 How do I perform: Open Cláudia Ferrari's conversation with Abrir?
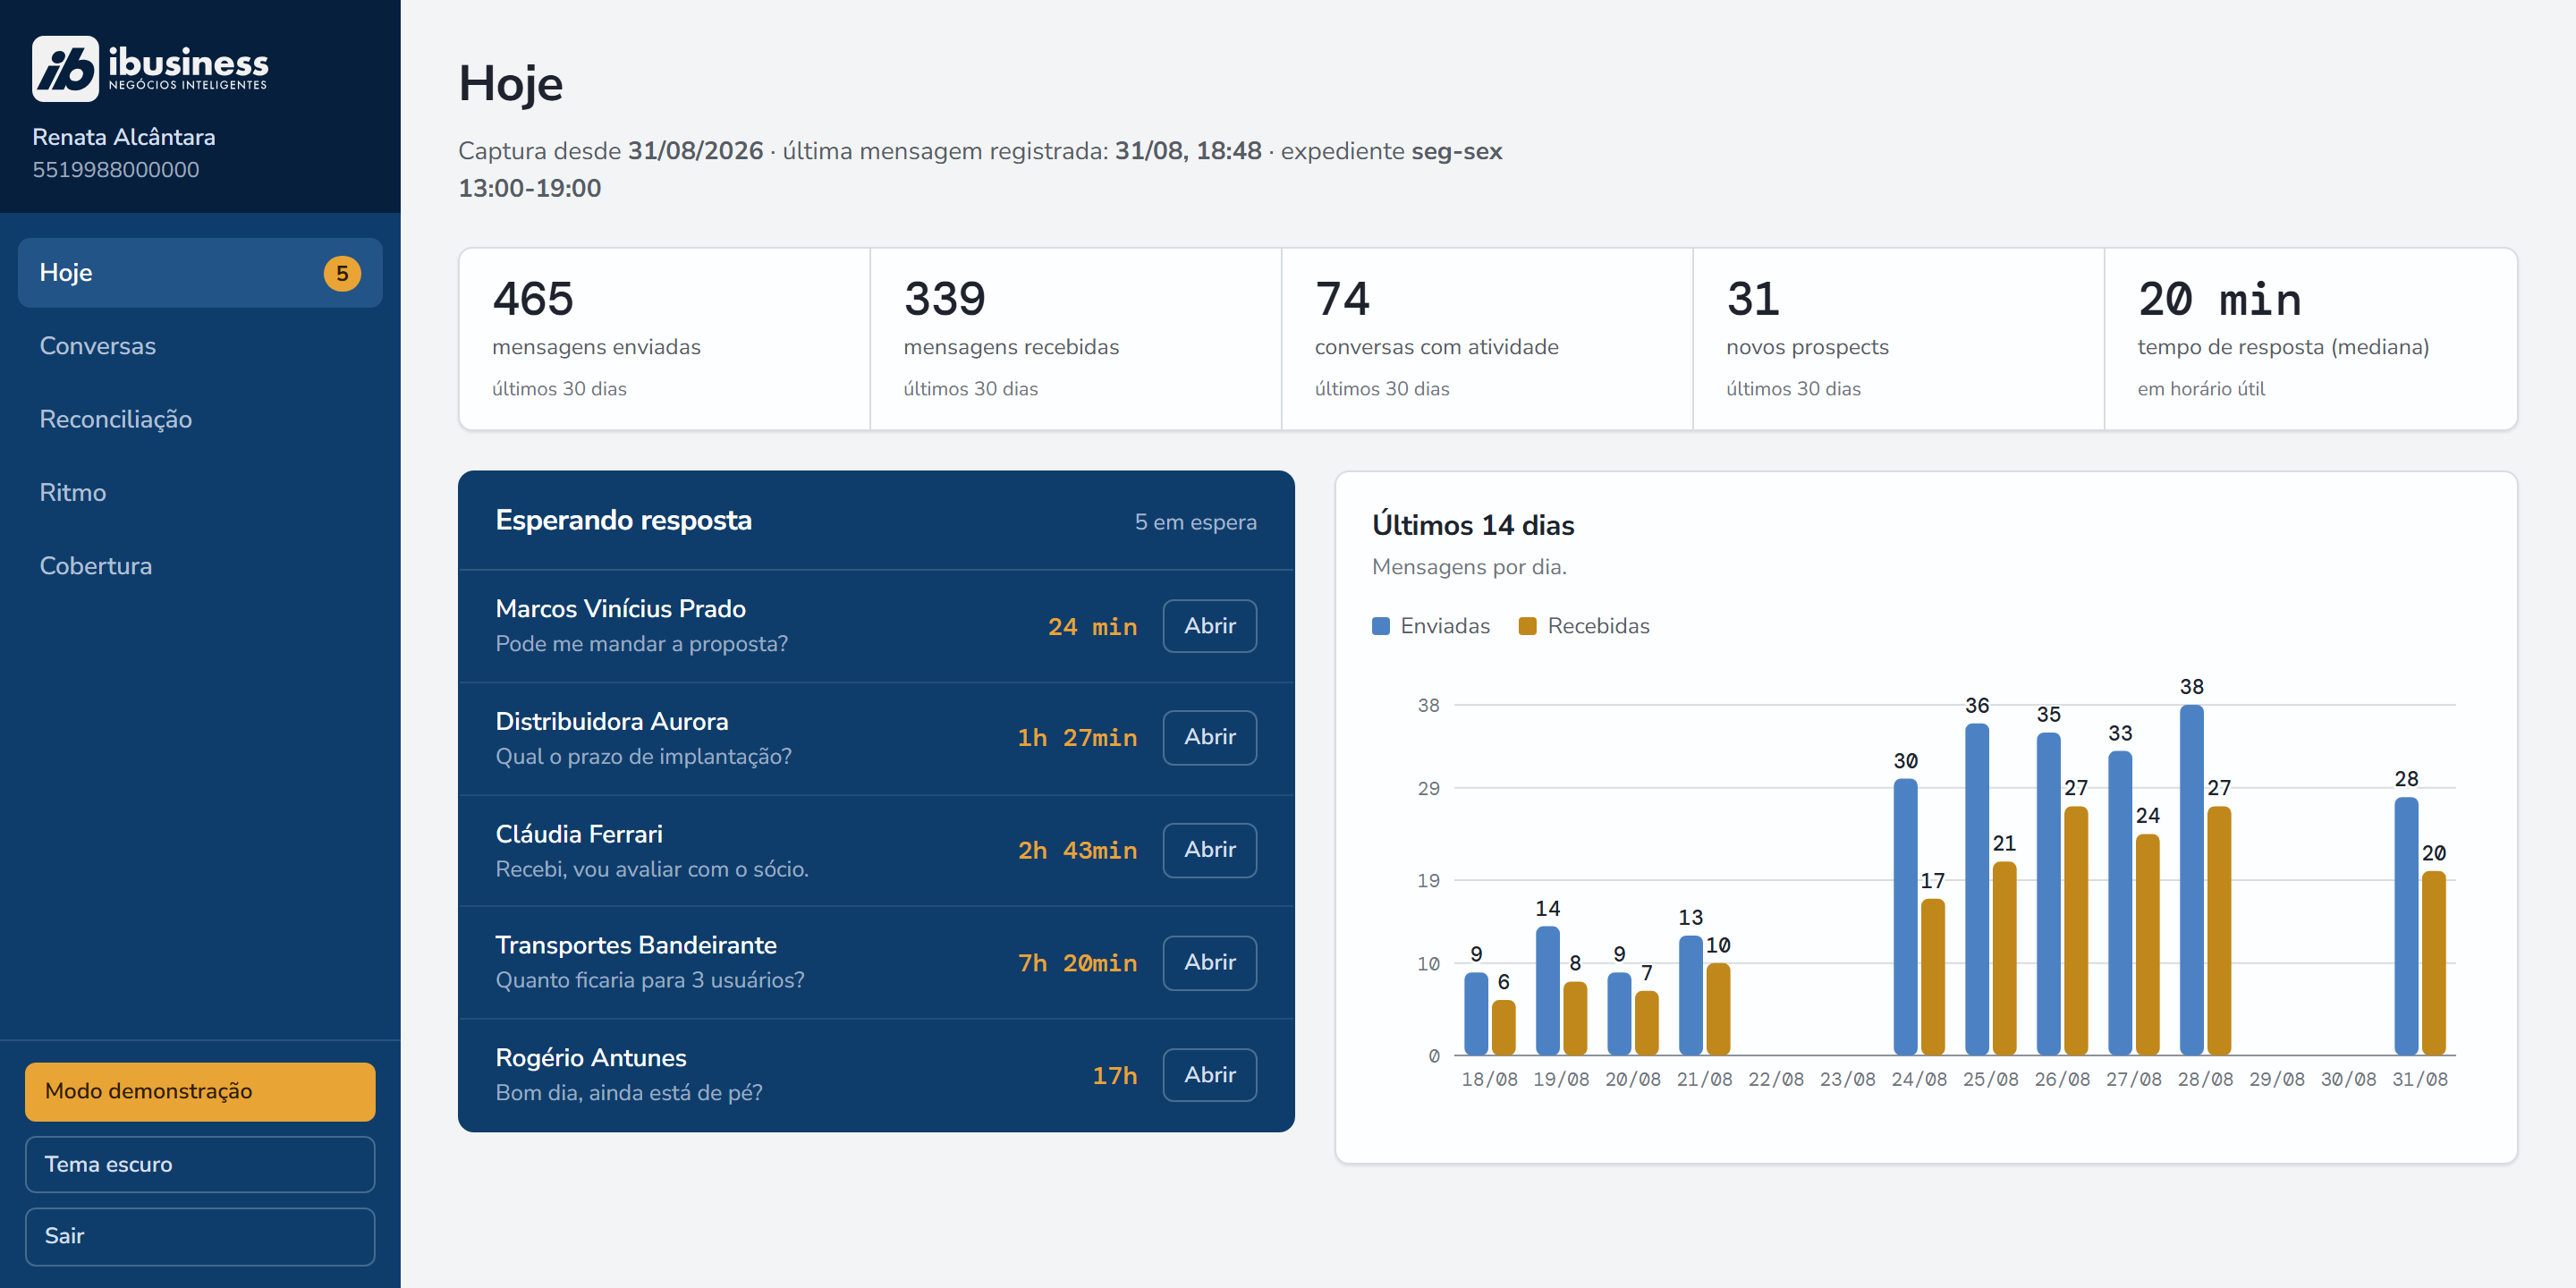click(x=1209, y=850)
